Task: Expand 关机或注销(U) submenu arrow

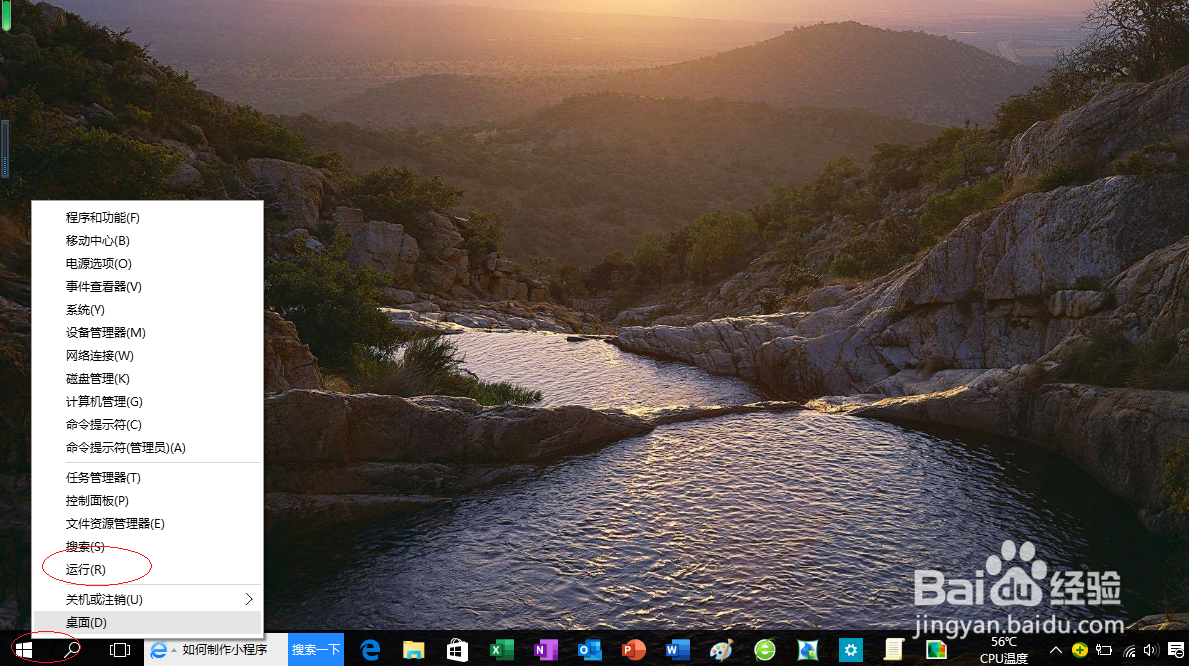Action: pyautogui.click(x=249, y=599)
